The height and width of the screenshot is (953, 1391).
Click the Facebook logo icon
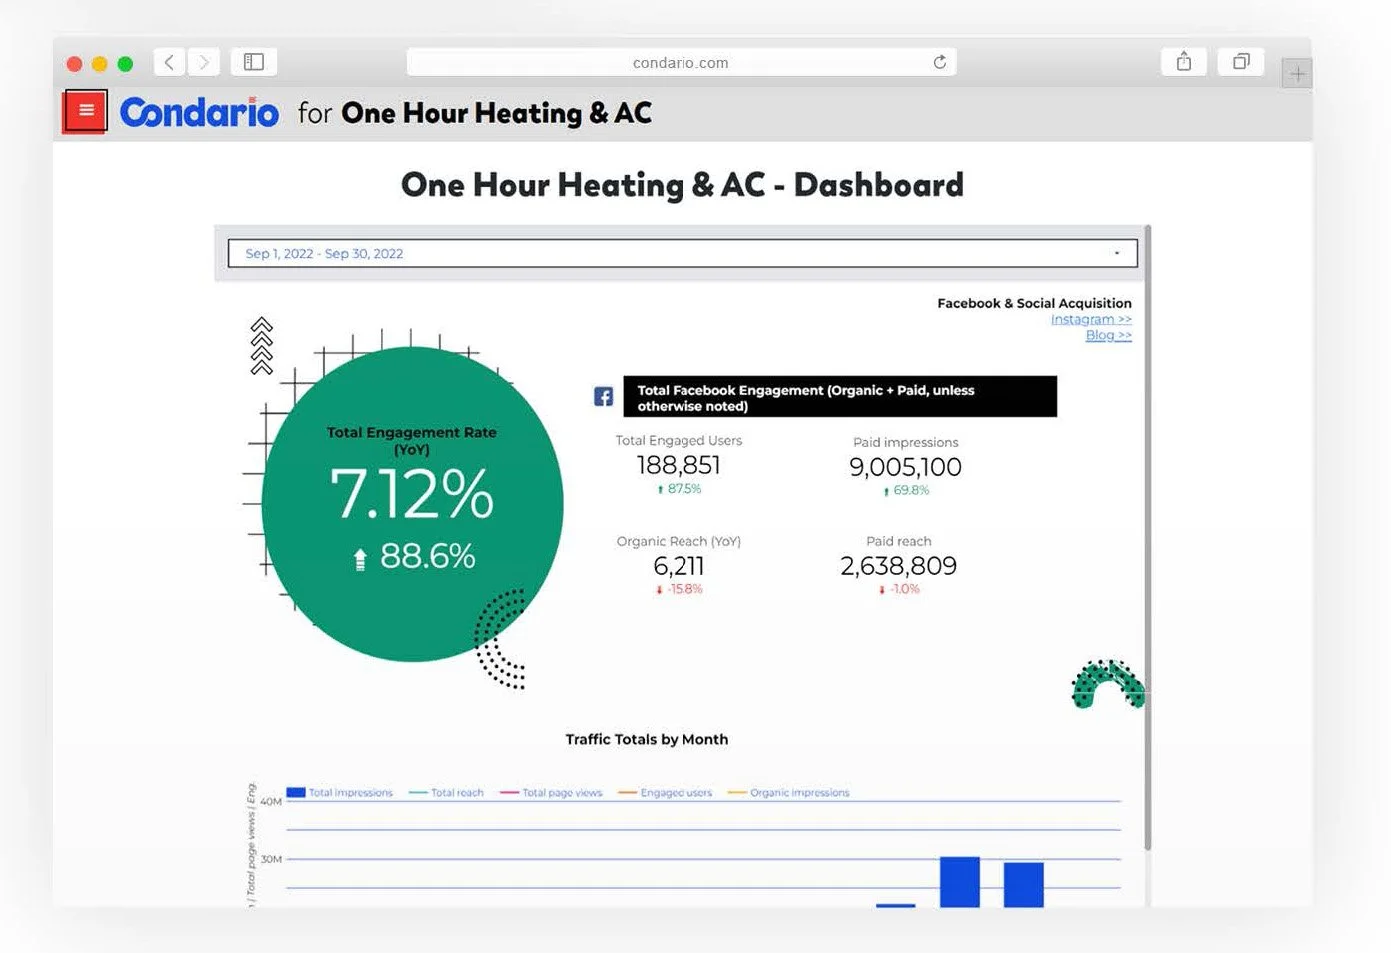pos(604,396)
